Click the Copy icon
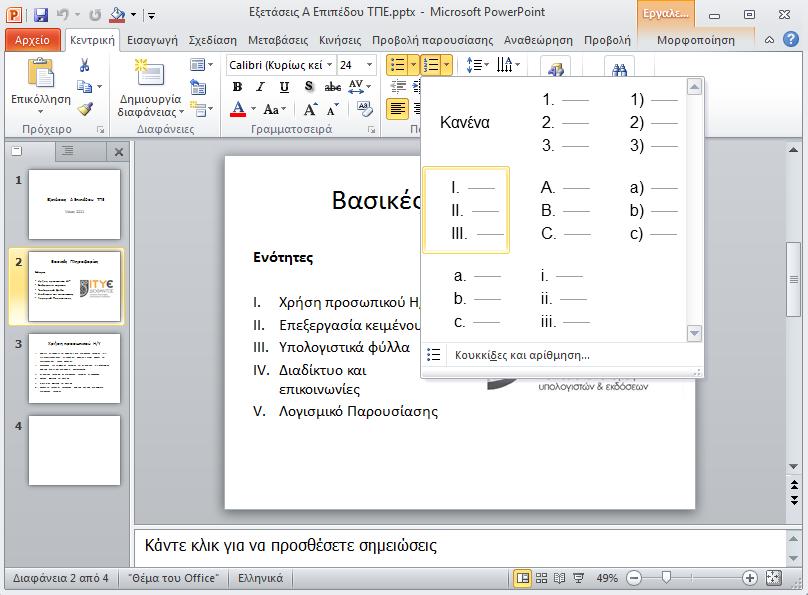The width and height of the screenshot is (808, 595). click(84, 86)
